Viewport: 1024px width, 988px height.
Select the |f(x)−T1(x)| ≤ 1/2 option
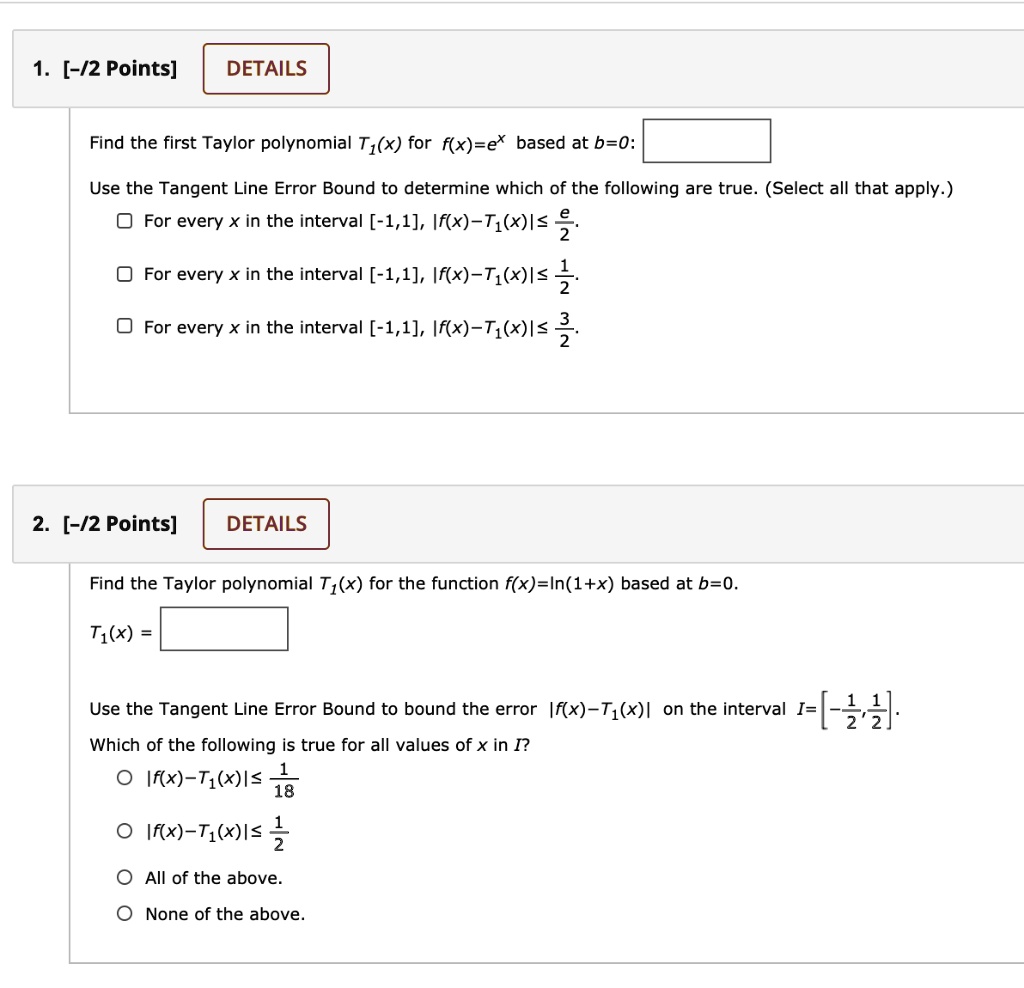coord(124,830)
